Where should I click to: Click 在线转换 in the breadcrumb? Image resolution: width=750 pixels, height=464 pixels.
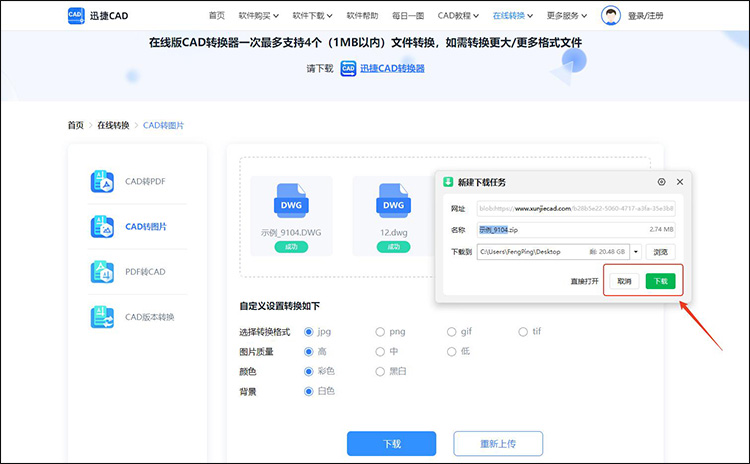click(113, 125)
